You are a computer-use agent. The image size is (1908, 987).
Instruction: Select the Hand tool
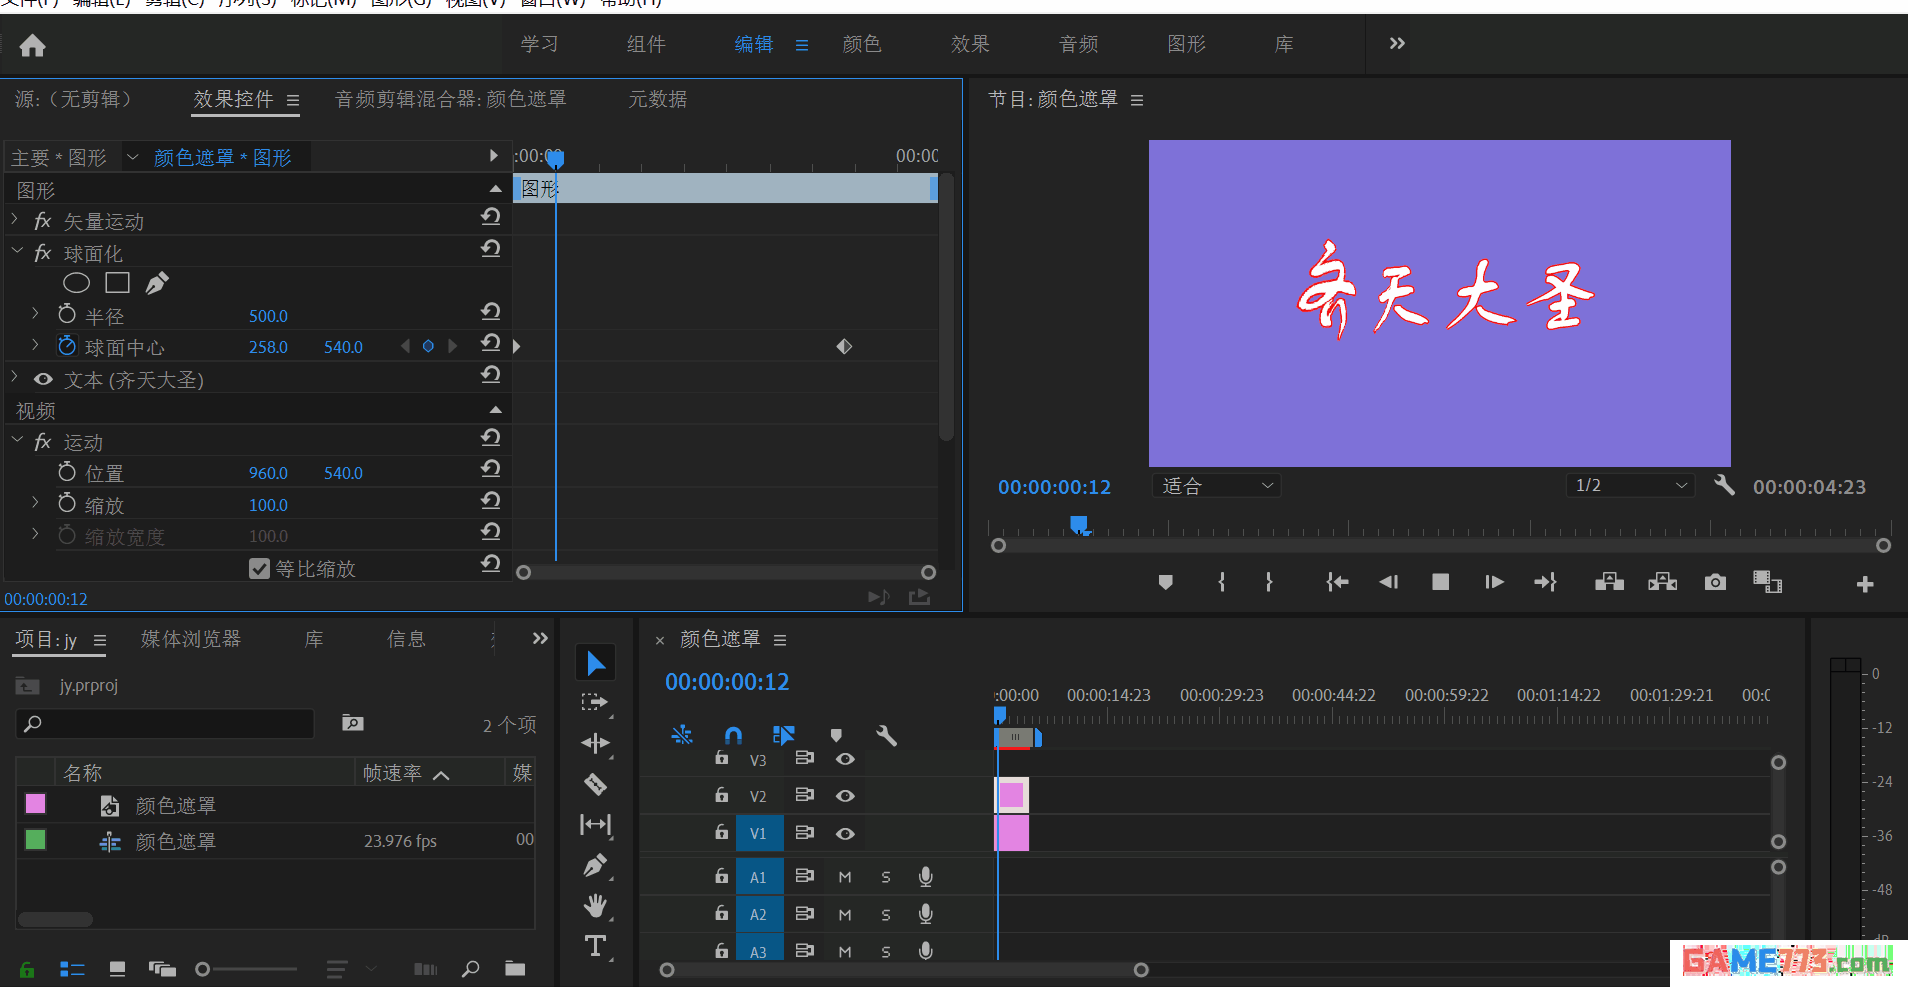(x=595, y=905)
